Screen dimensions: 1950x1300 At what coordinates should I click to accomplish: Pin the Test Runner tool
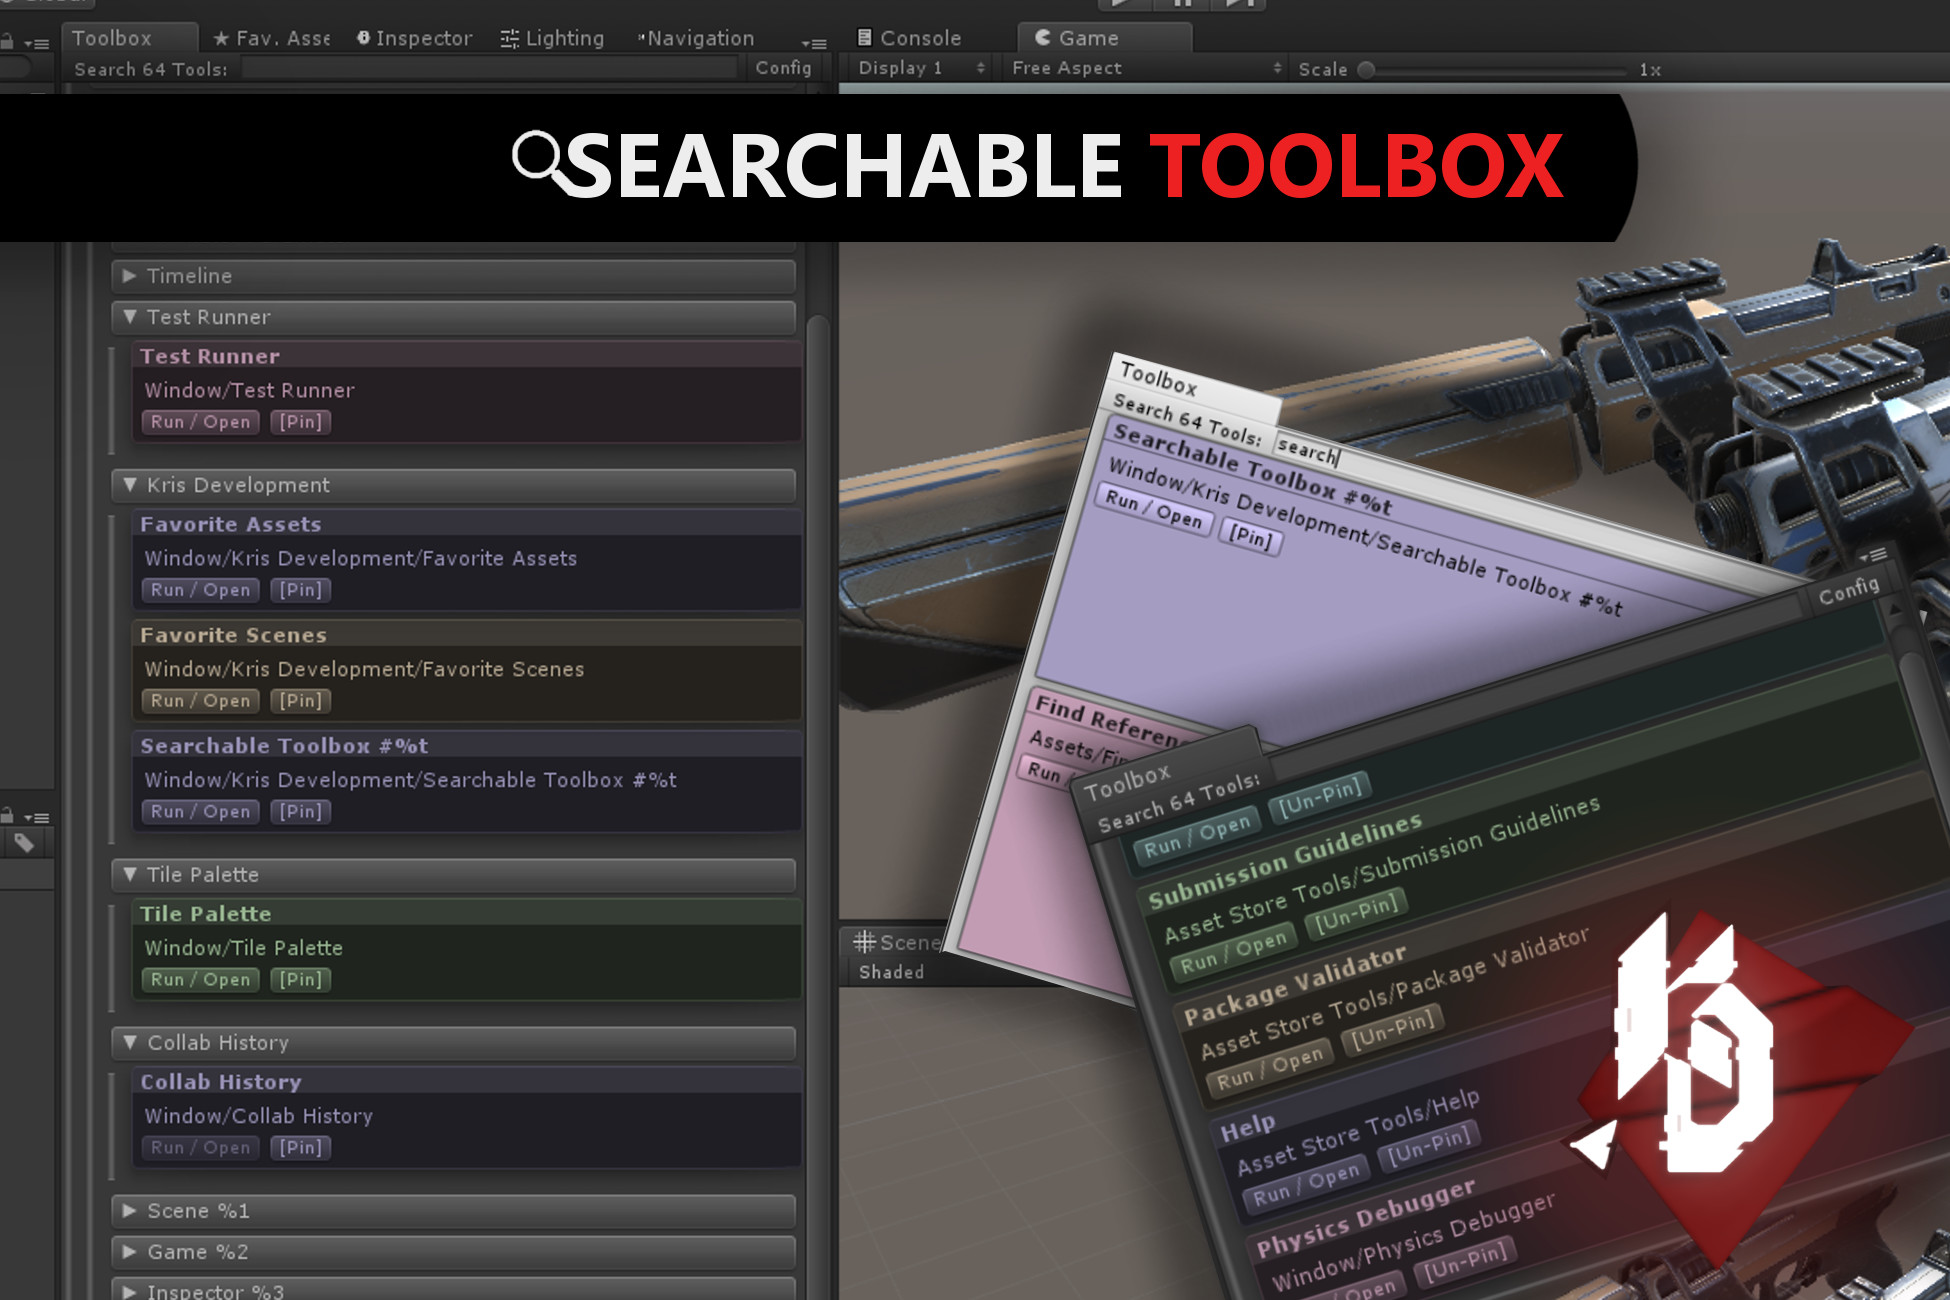300,422
